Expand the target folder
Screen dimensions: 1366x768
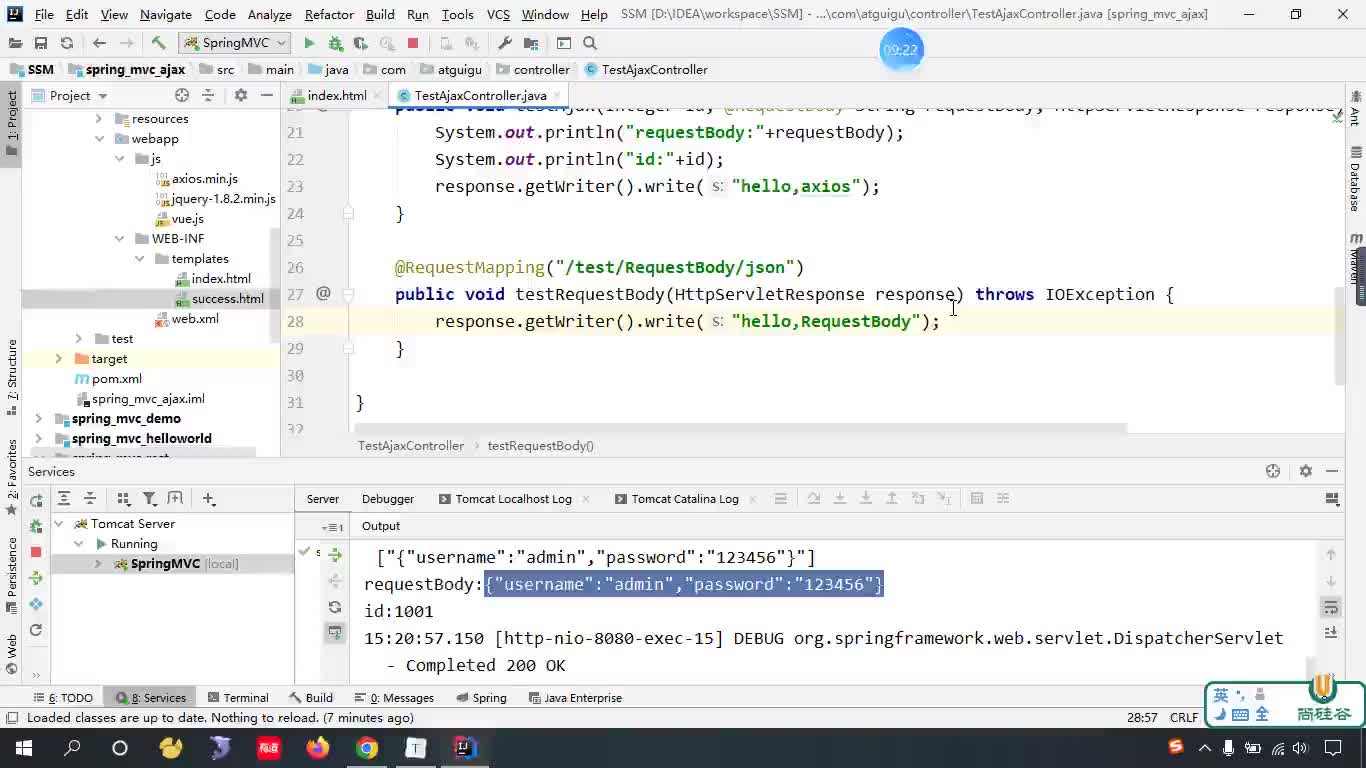tap(58, 359)
